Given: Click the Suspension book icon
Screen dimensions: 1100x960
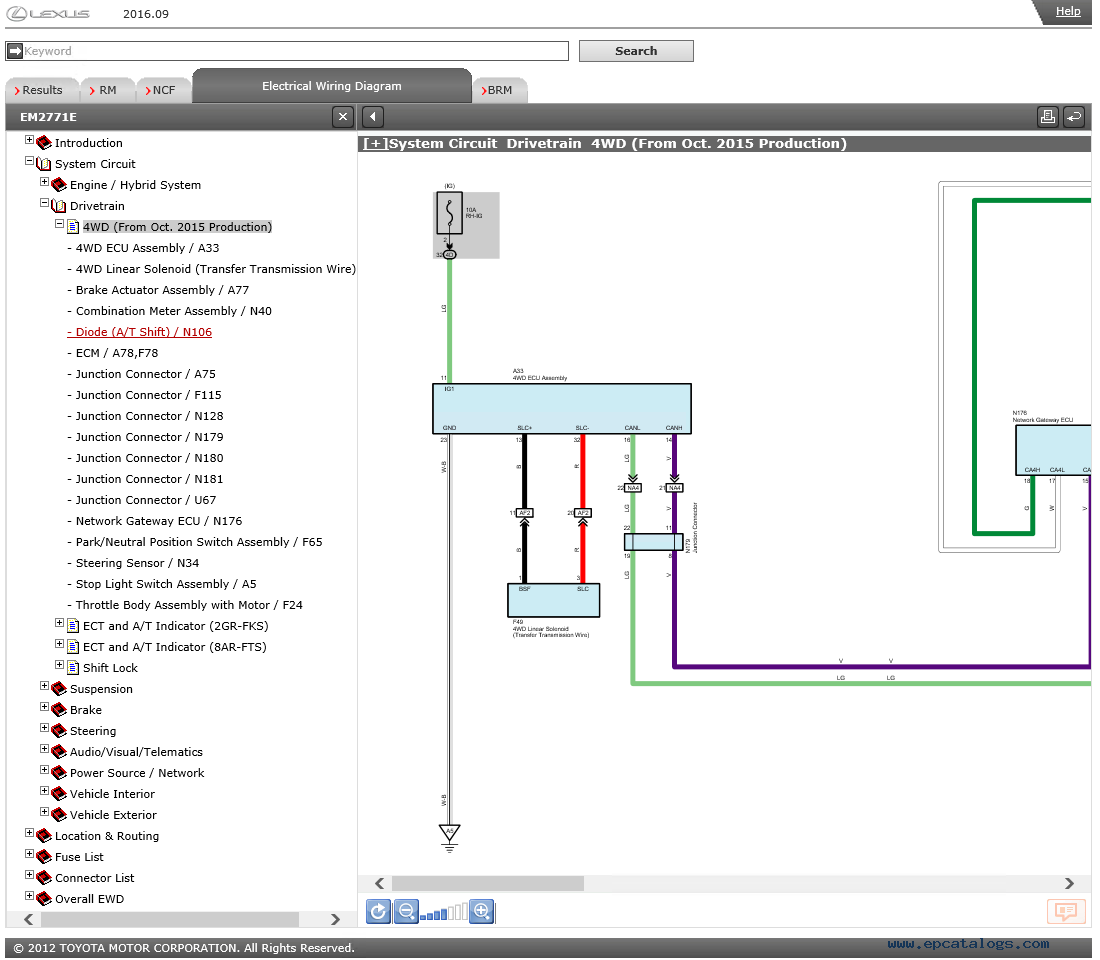Looking at the screenshot, I should pyautogui.click(x=59, y=689).
